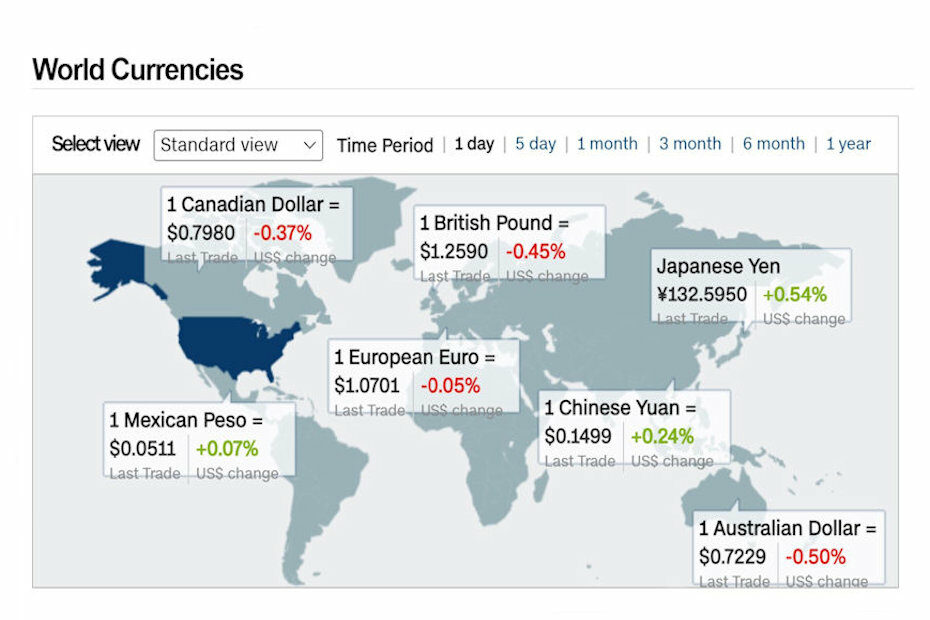Select the 1 day time period
Viewport: 930px width, 620px height.
pyautogui.click(x=474, y=144)
